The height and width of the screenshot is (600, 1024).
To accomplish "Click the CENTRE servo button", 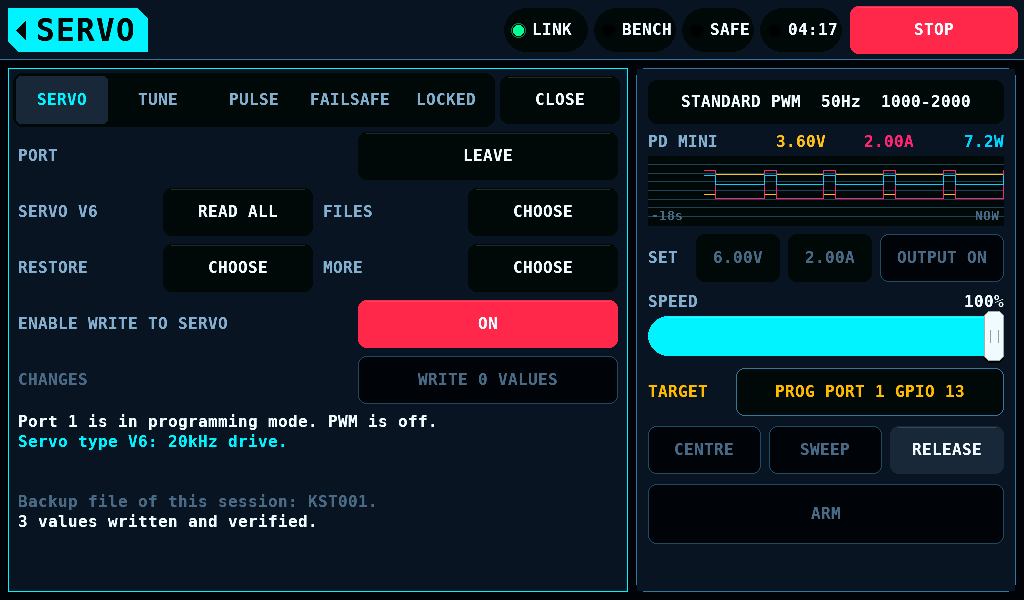I will click(x=704, y=450).
